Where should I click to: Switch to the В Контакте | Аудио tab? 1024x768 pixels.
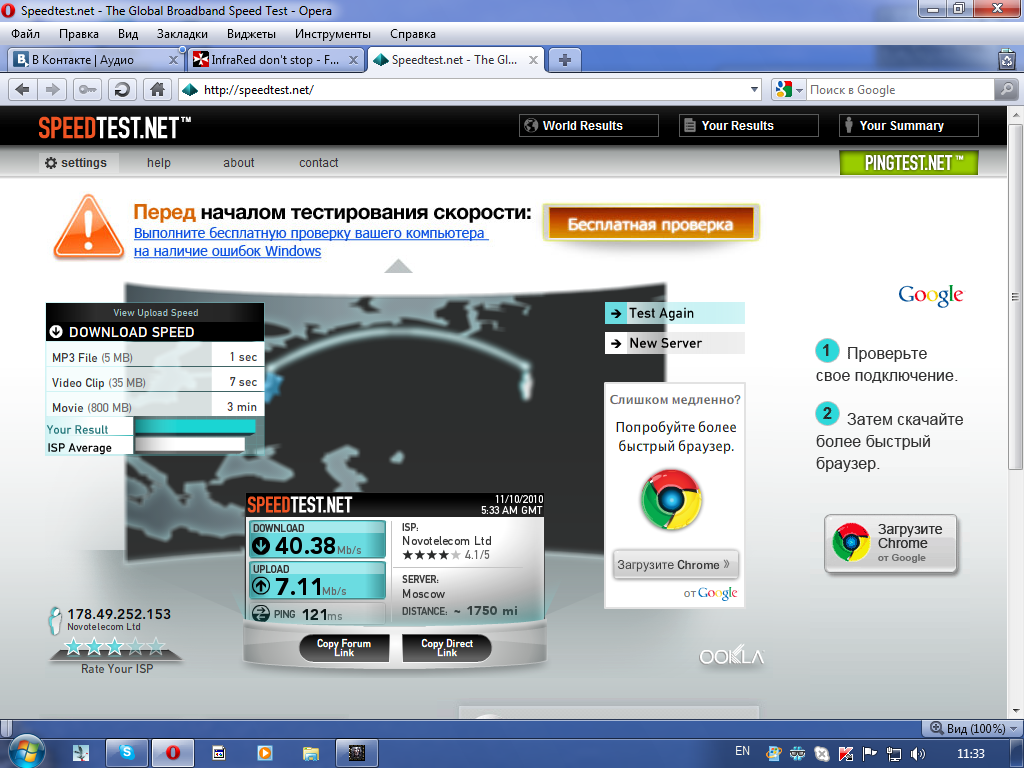(x=94, y=60)
